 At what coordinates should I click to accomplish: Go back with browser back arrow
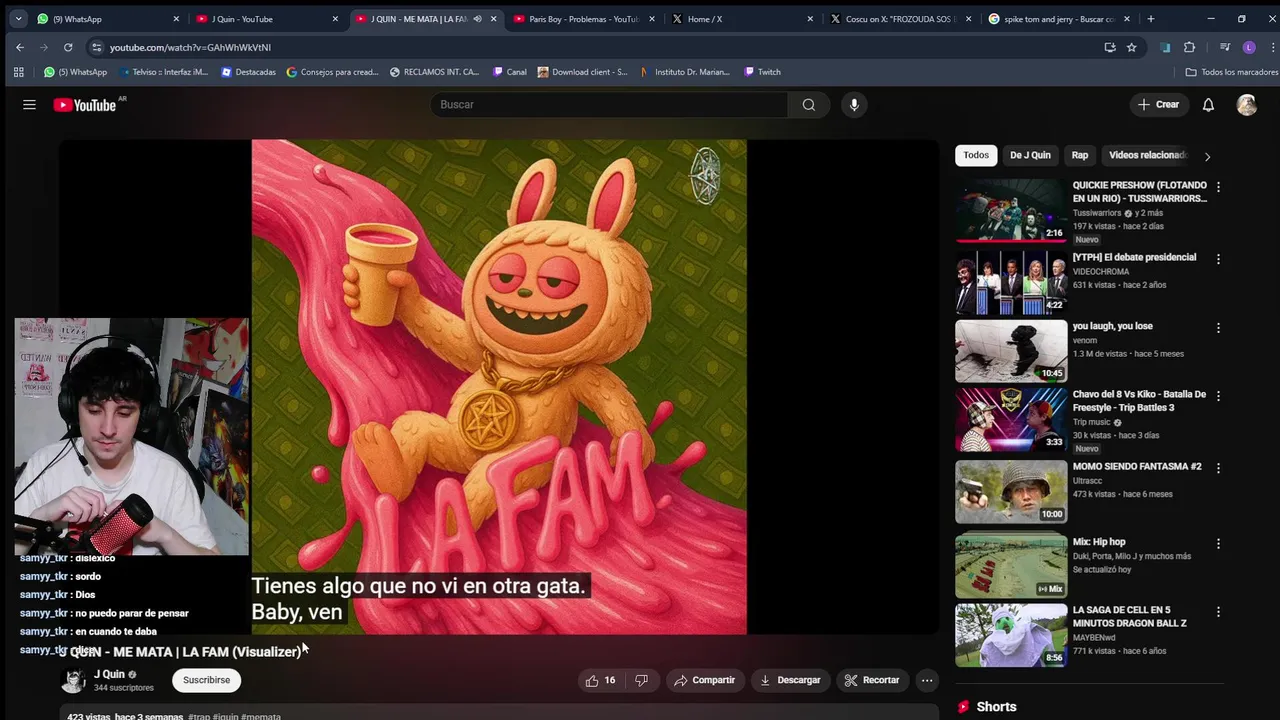click(20, 47)
